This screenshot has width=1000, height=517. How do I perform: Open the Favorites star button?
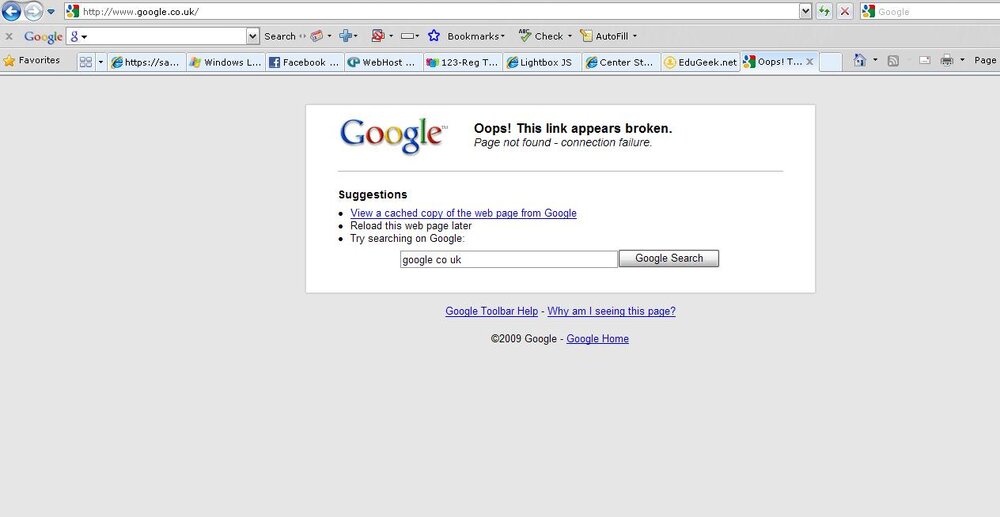31,61
